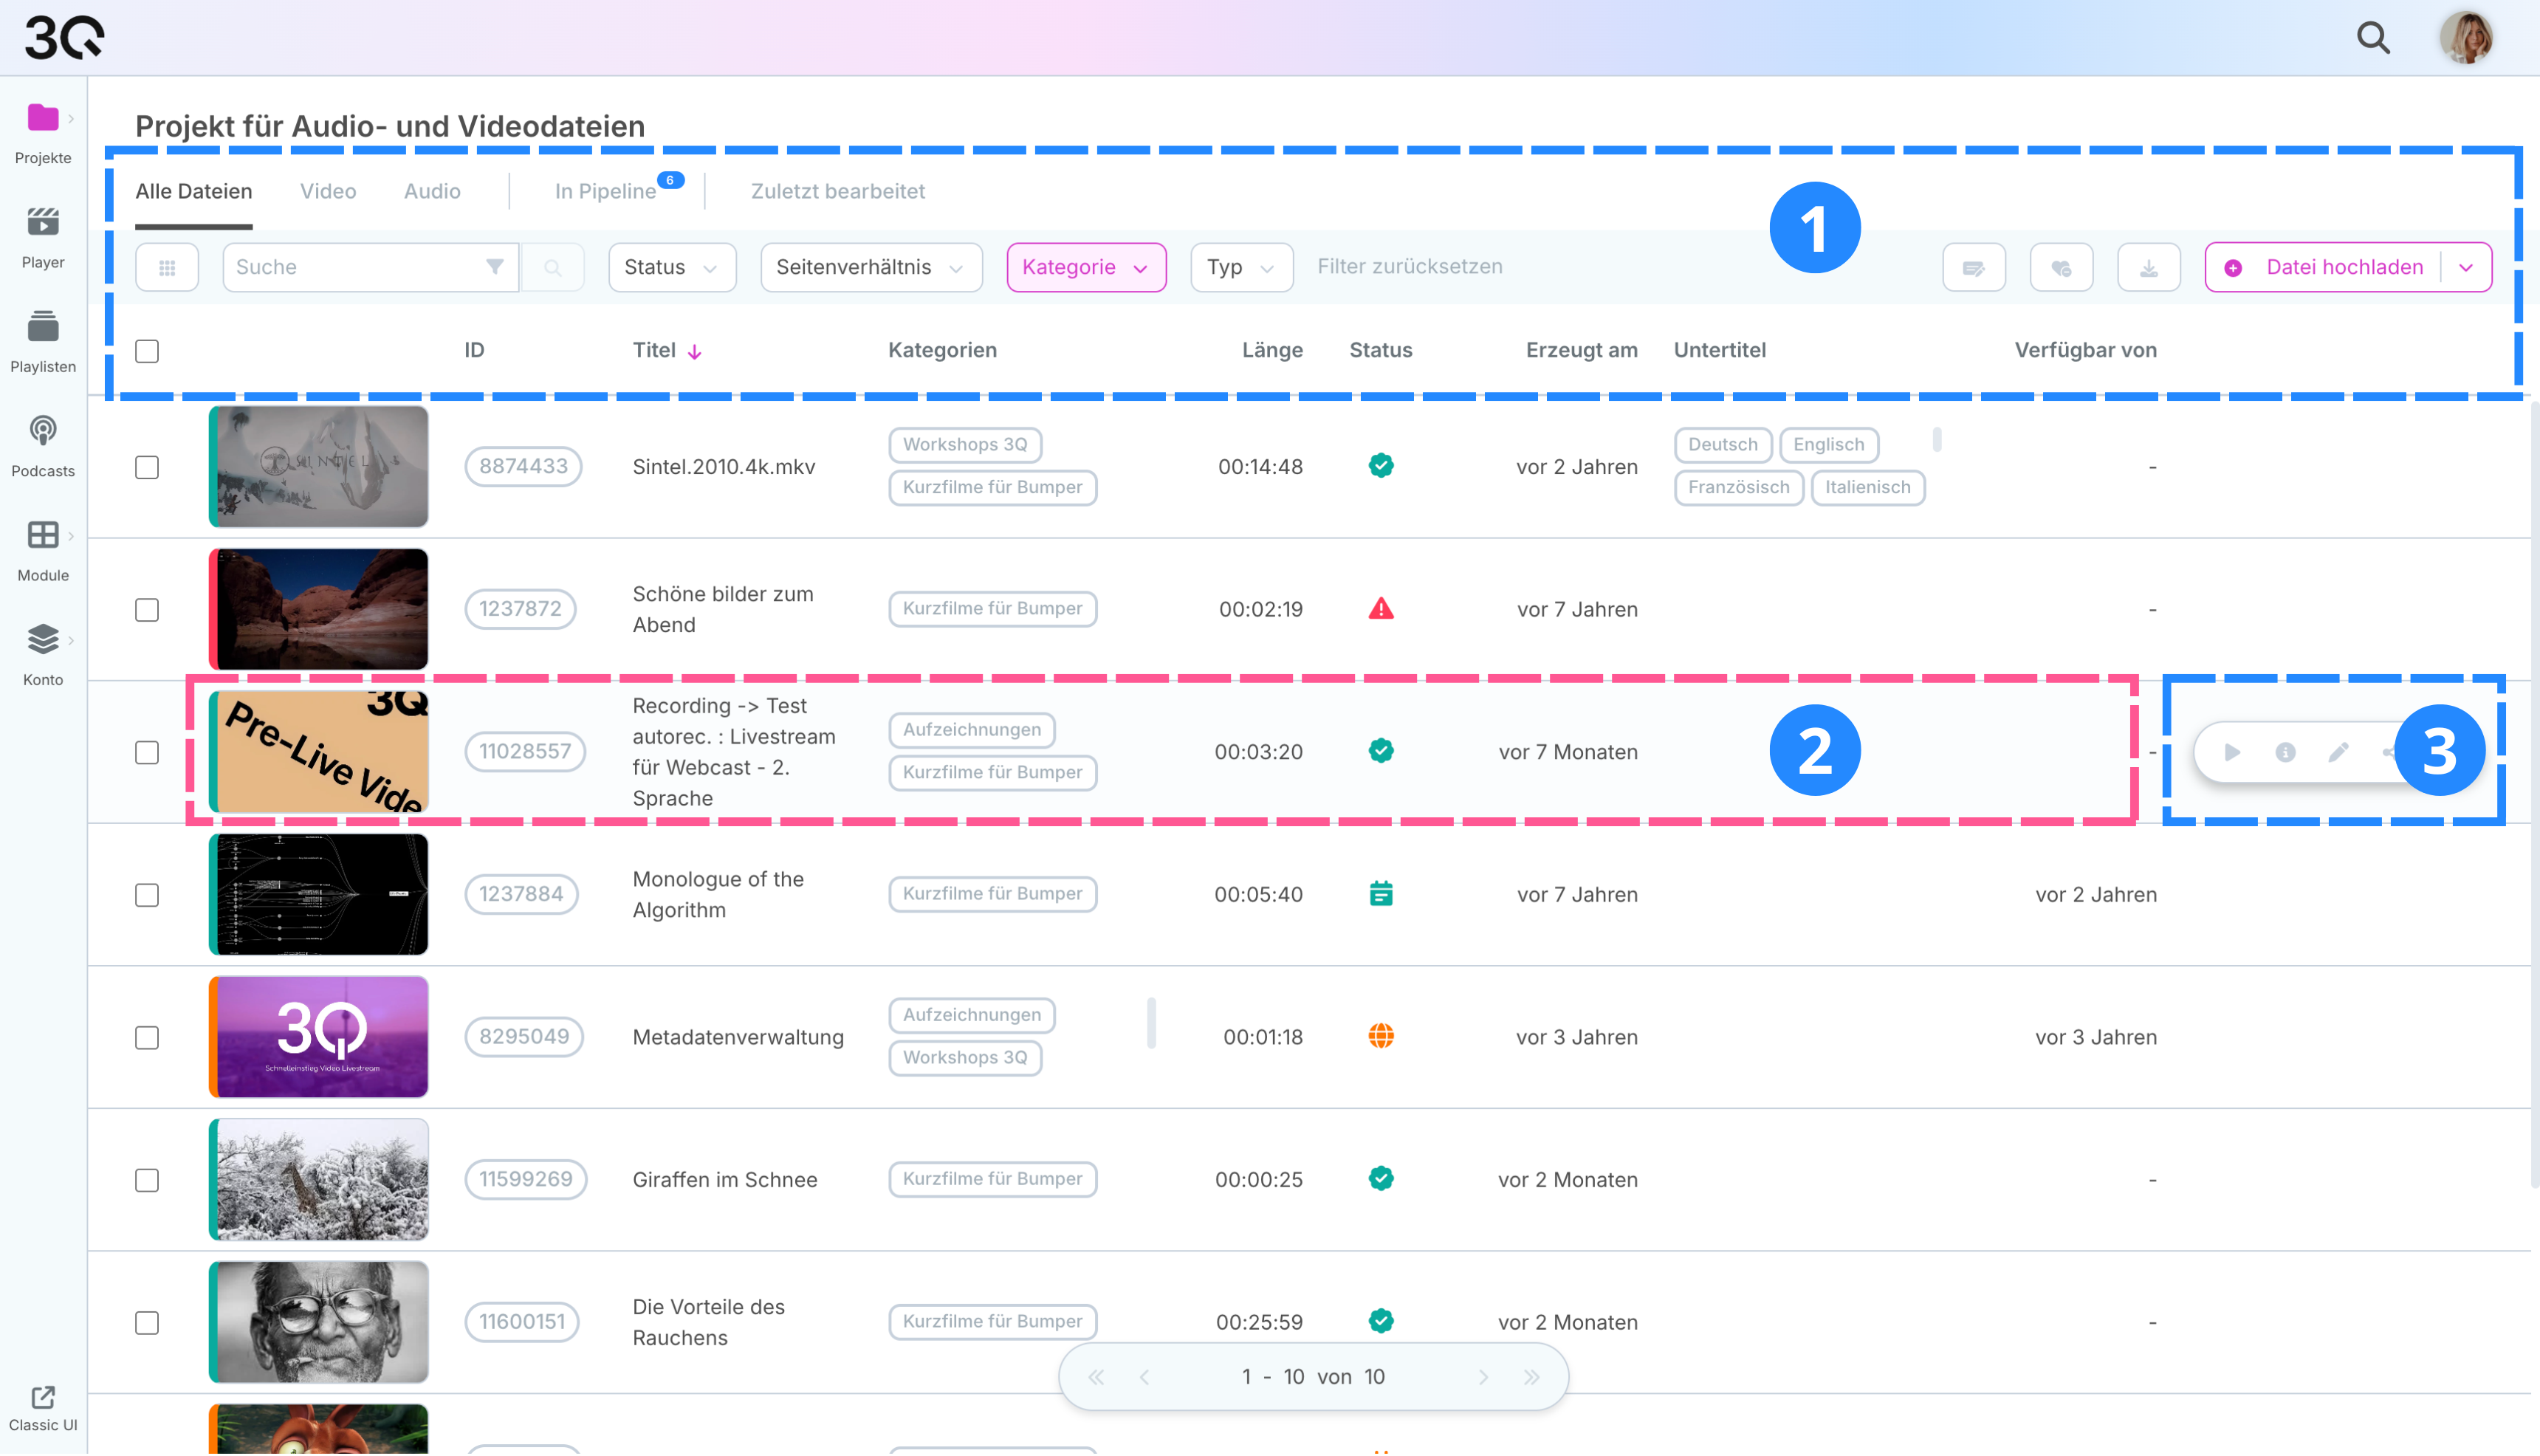Open the Player section in sidebar
The width and height of the screenshot is (2540, 1456).
(43, 222)
